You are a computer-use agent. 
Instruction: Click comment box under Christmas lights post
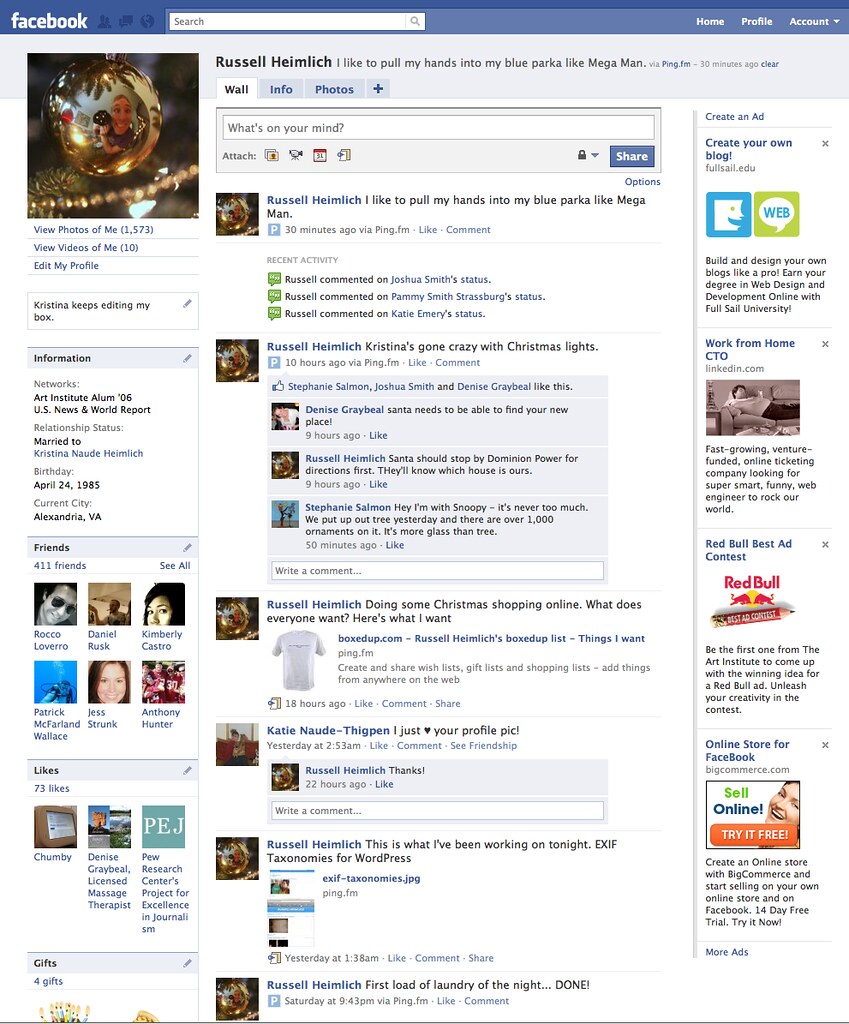pyautogui.click(x=438, y=570)
